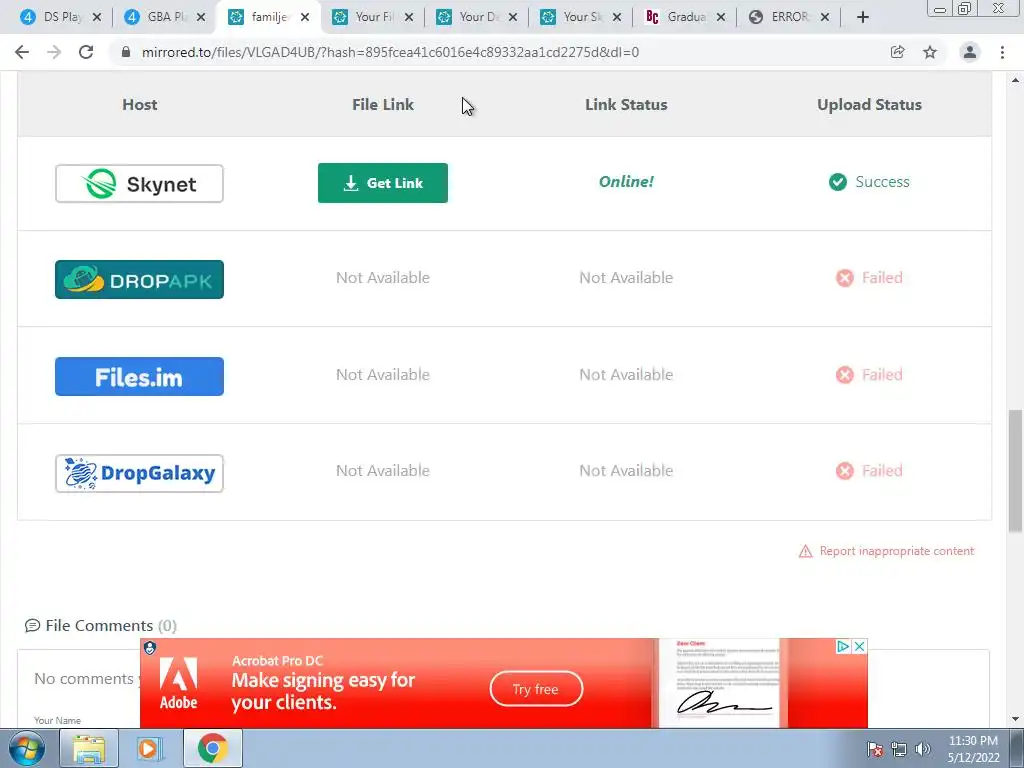
Task: Open media player from taskbar
Action: coord(150,748)
